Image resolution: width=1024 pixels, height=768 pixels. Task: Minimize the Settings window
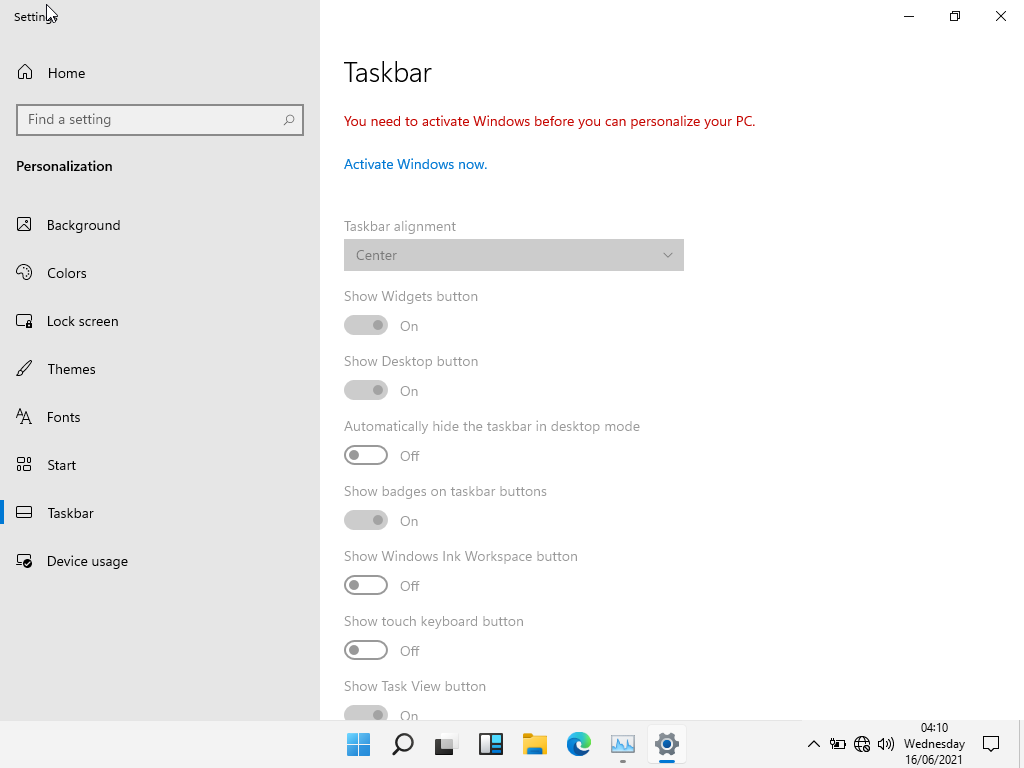pos(909,16)
